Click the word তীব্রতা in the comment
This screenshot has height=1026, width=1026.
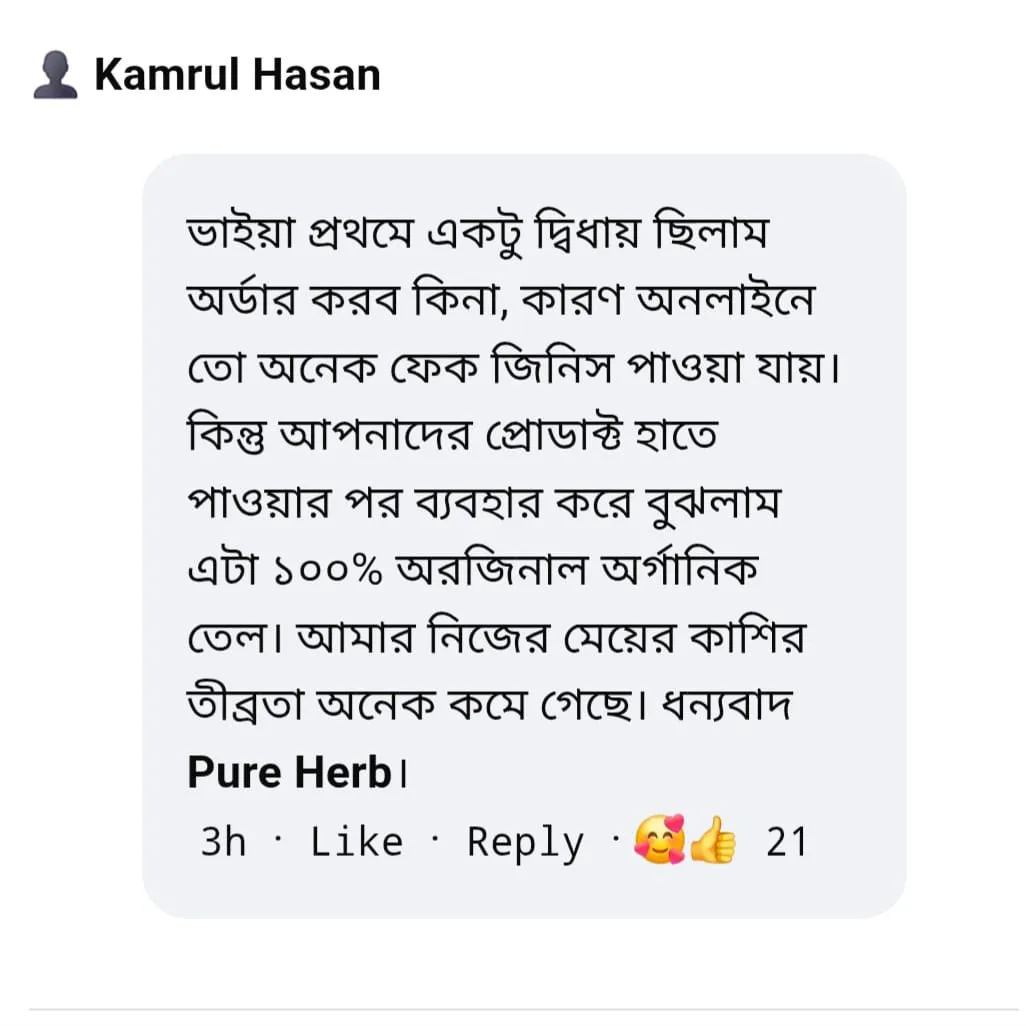click(x=245, y=705)
